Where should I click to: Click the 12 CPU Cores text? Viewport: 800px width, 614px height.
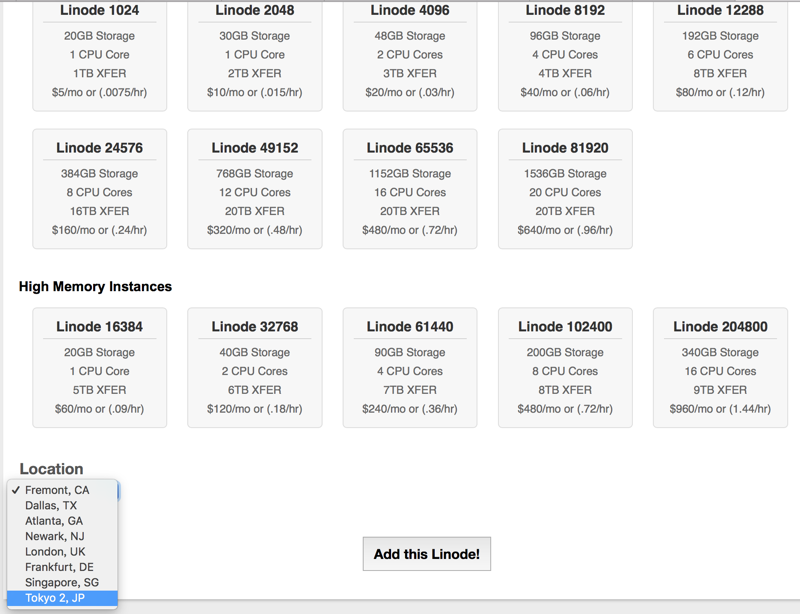(x=255, y=192)
